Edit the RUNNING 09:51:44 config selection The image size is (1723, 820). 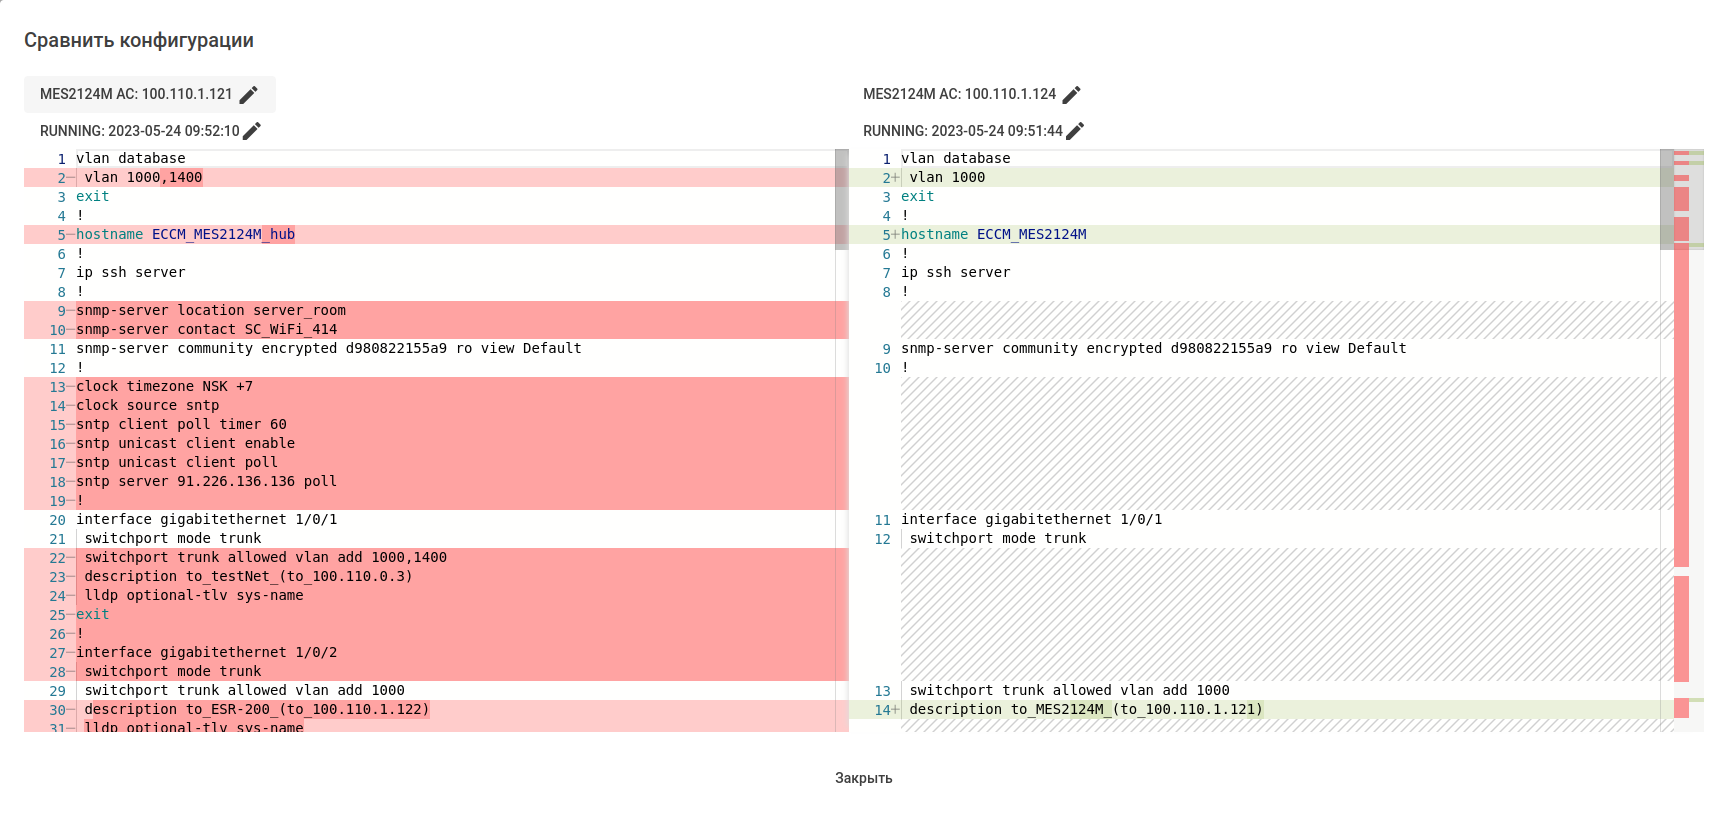(1075, 131)
